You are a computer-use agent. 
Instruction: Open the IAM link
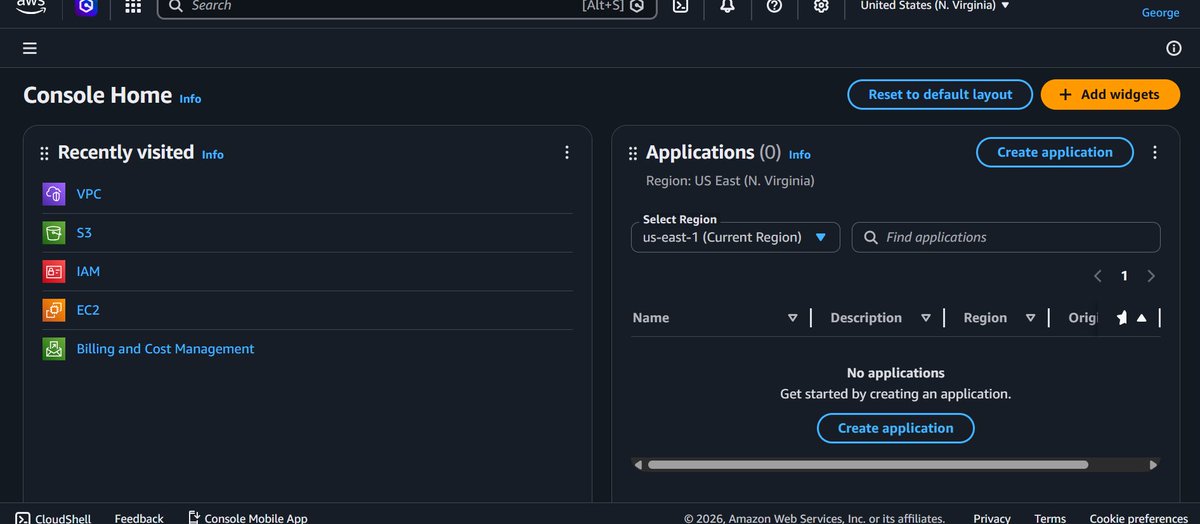click(88, 271)
